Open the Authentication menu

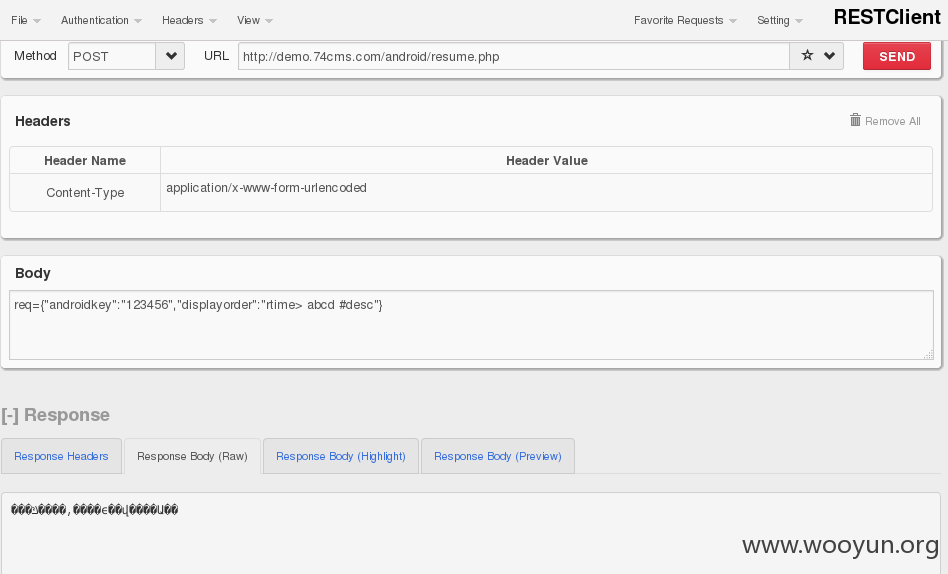[101, 20]
